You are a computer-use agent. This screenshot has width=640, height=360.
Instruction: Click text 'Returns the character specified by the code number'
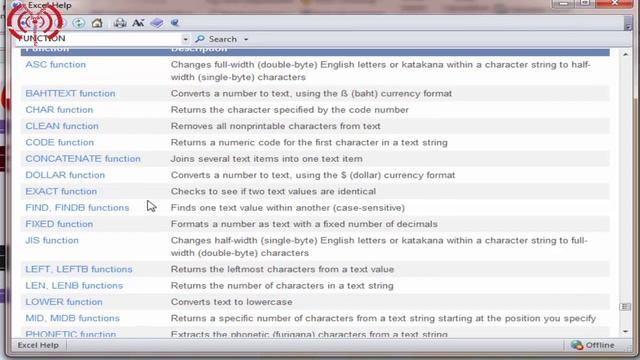[x=290, y=109]
